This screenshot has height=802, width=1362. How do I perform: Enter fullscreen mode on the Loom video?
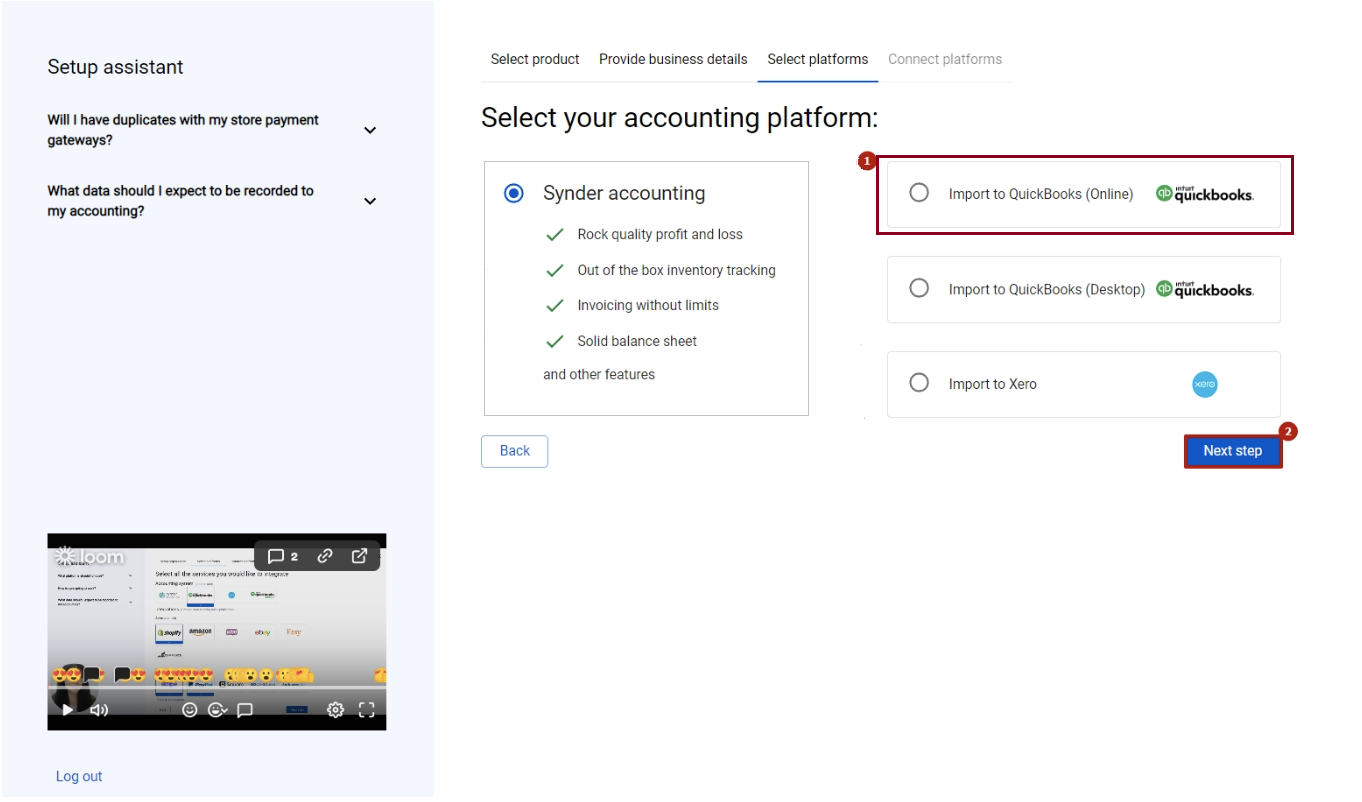(x=366, y=709)
